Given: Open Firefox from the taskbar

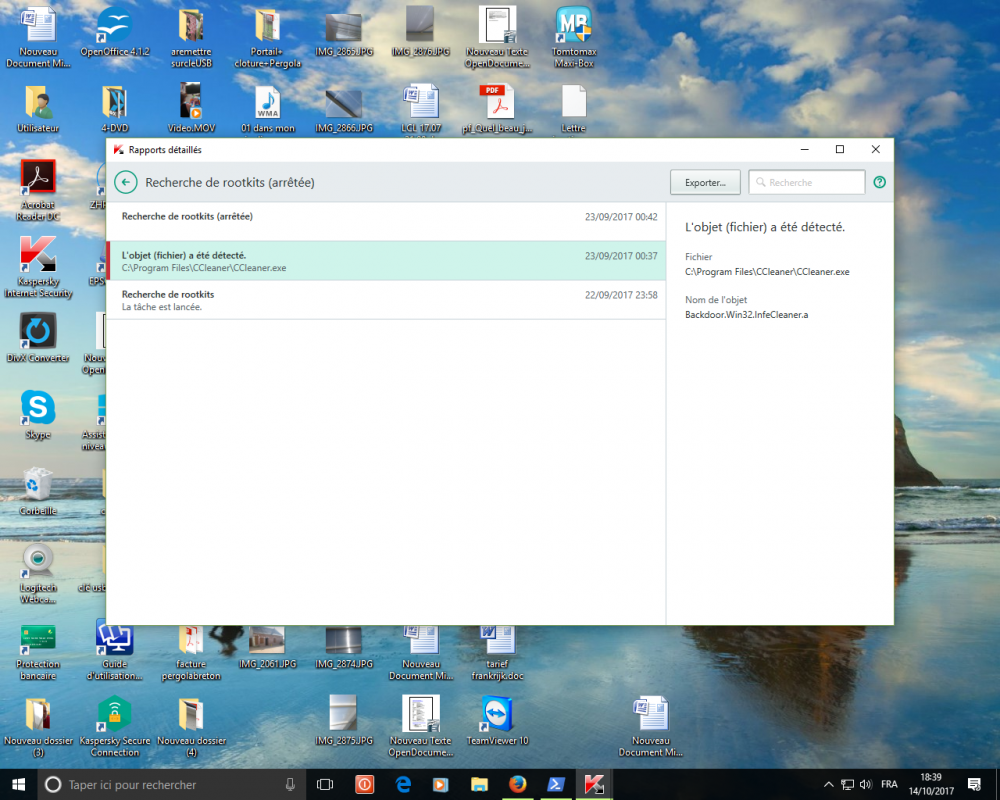Looking at the screenshot, I should (x=517, y=784).
